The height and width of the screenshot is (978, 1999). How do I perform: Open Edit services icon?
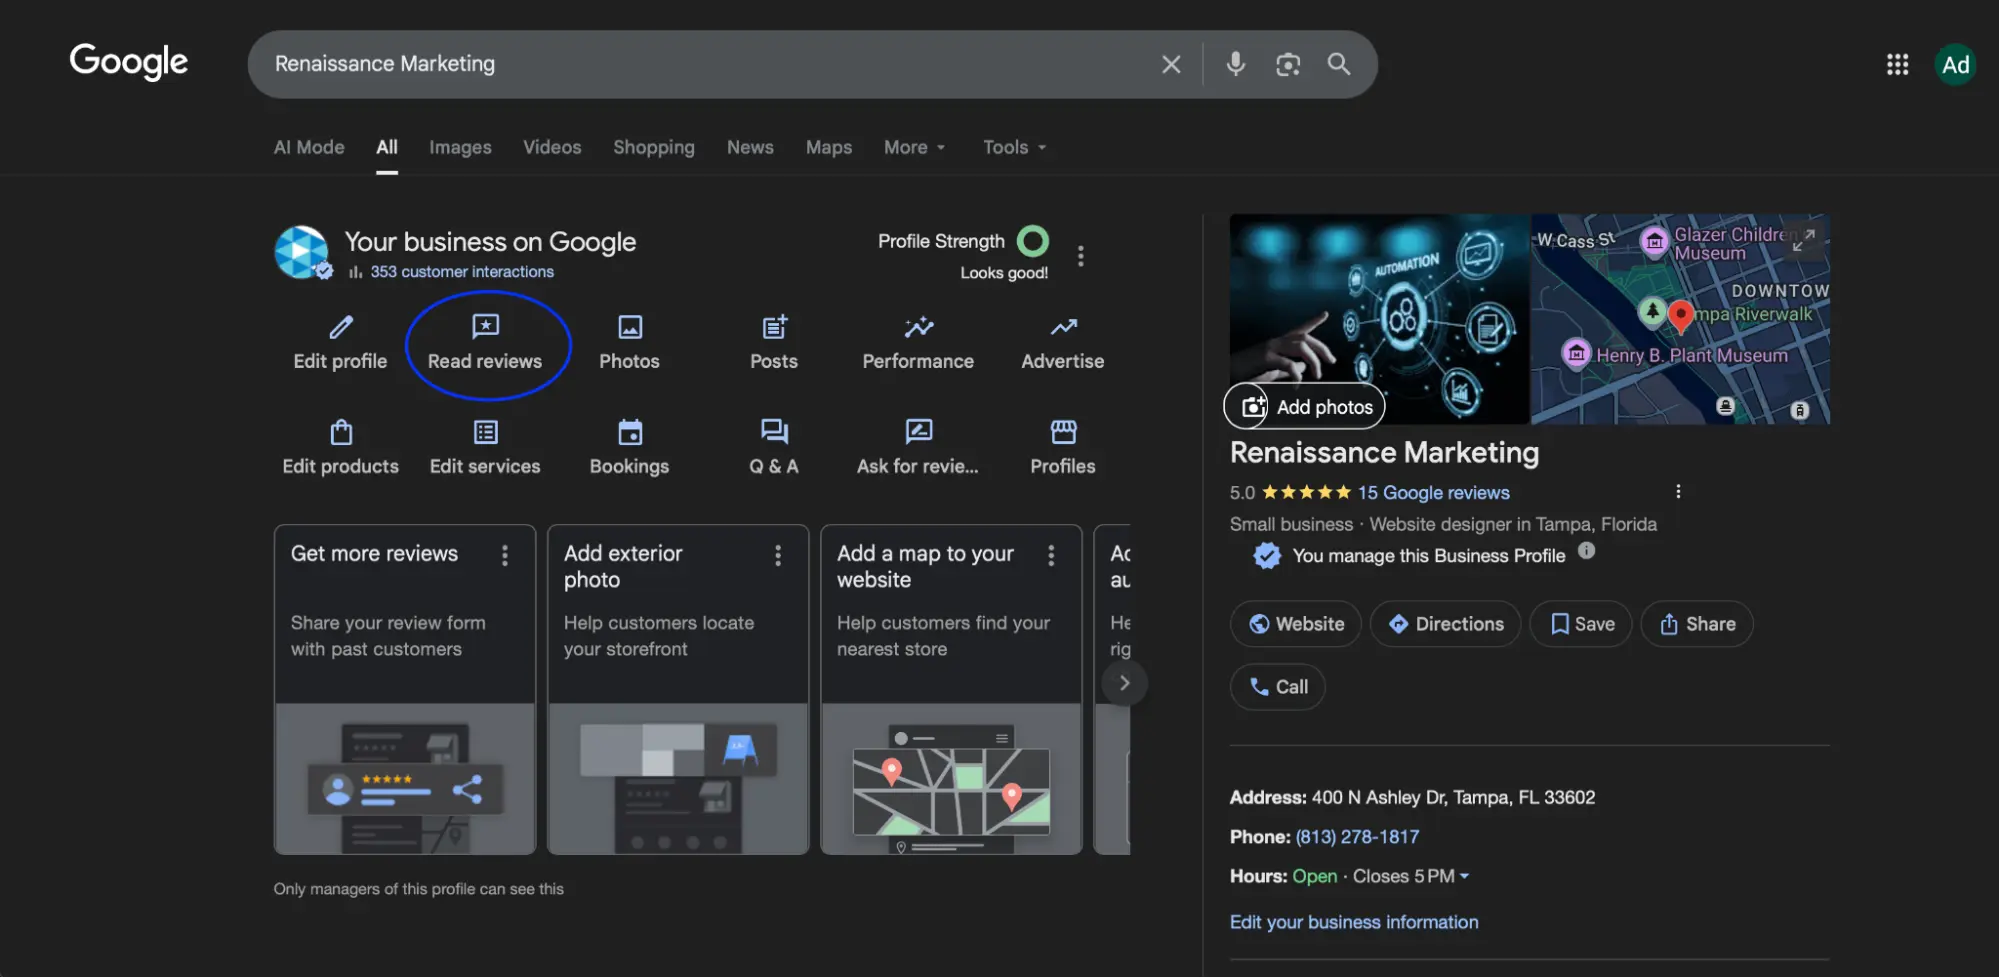pos(485,433)
